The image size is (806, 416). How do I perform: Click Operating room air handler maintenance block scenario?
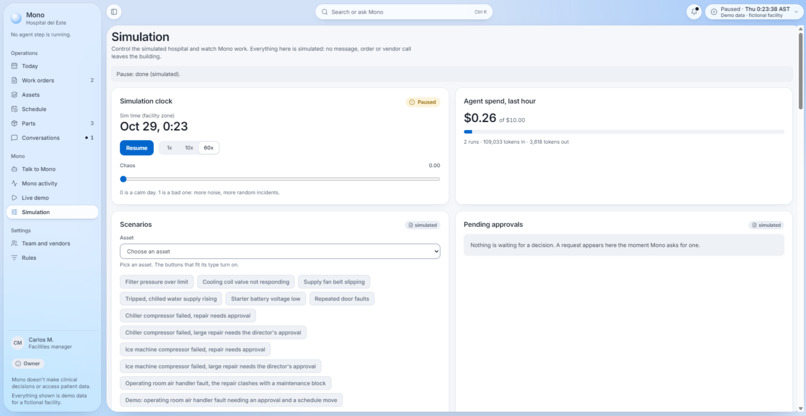(226, 383)
